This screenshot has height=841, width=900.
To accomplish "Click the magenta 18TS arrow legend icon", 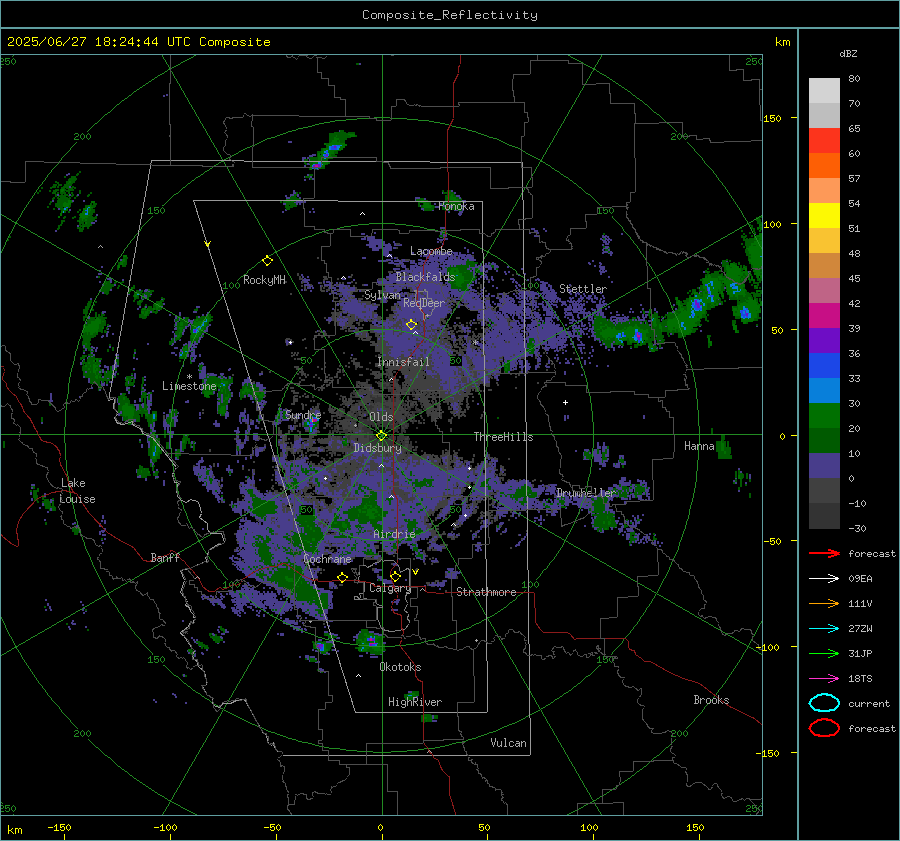I will click(824, 679).
